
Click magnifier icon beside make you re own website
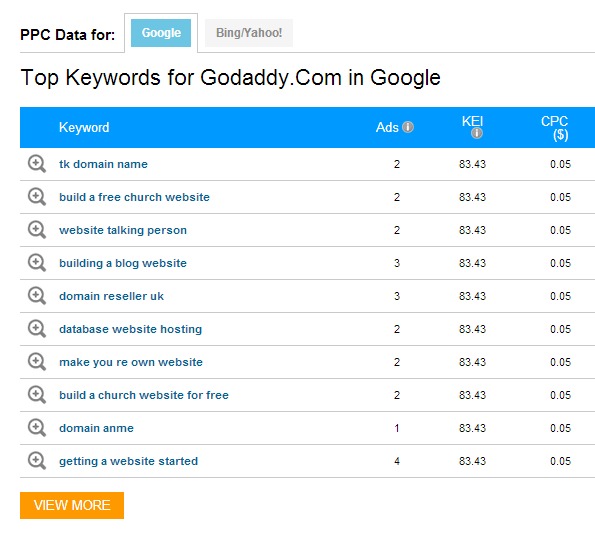tap(37, 362)
